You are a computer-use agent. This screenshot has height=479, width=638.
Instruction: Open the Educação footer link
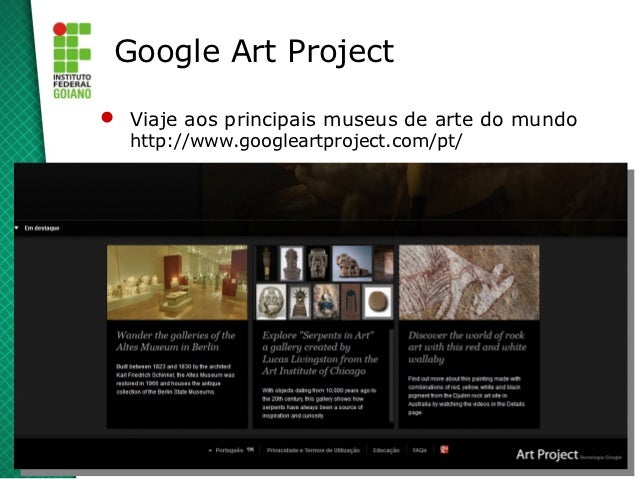pyautogui.click(x=386, y=450)
